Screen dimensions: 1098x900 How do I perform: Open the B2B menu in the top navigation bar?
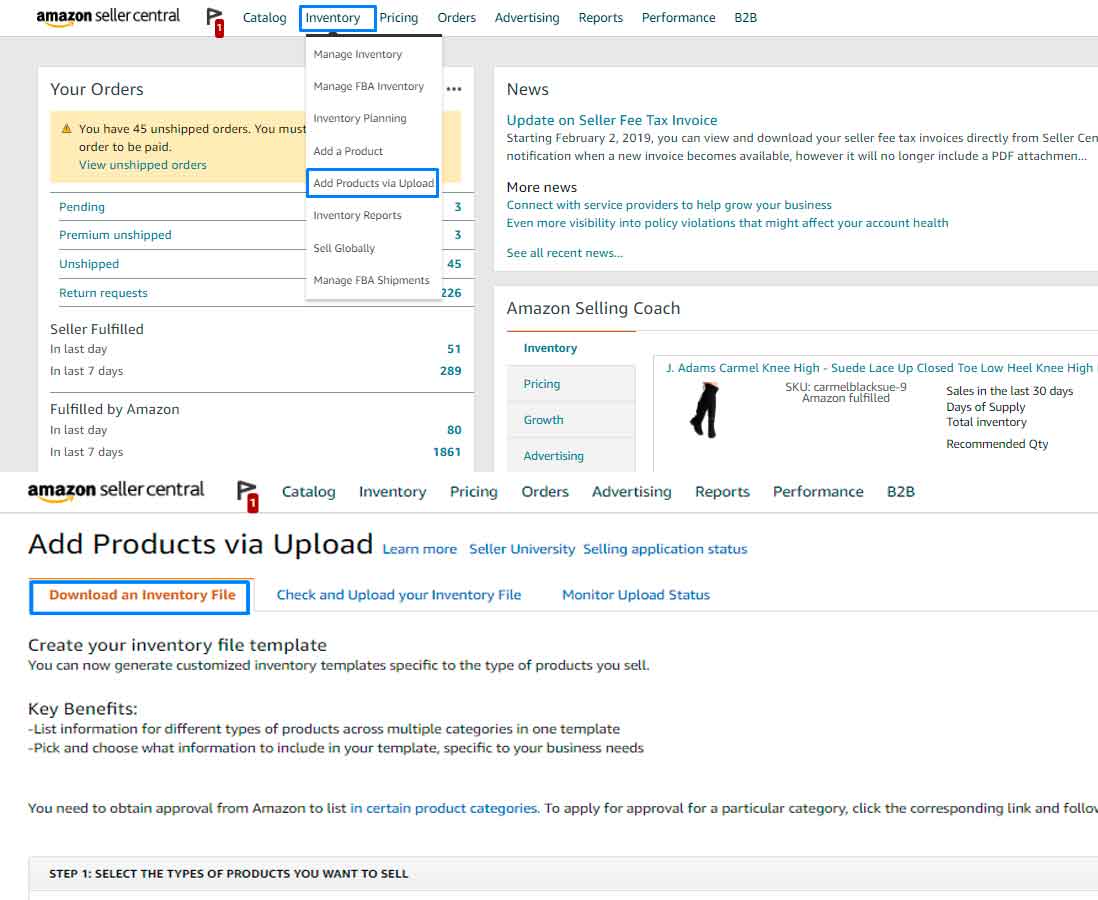(745, 18)
